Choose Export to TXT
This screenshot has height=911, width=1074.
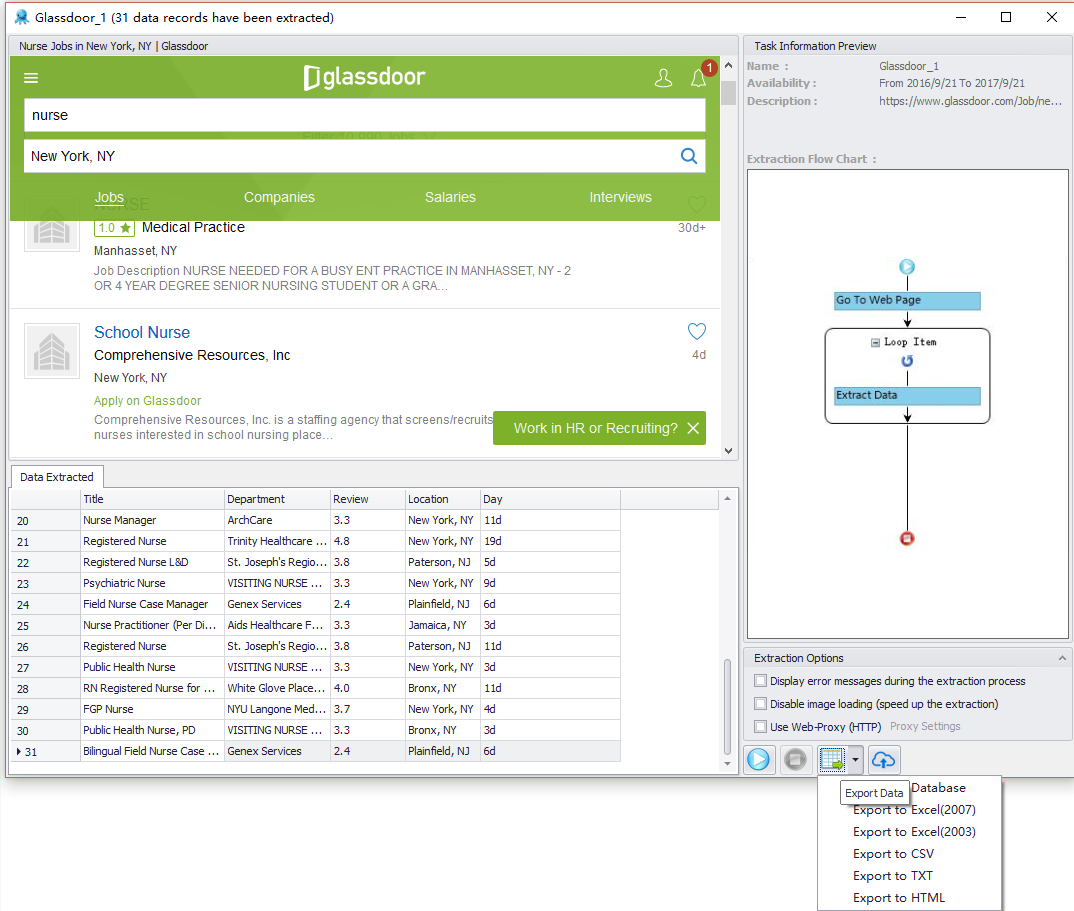click(892, 875)
